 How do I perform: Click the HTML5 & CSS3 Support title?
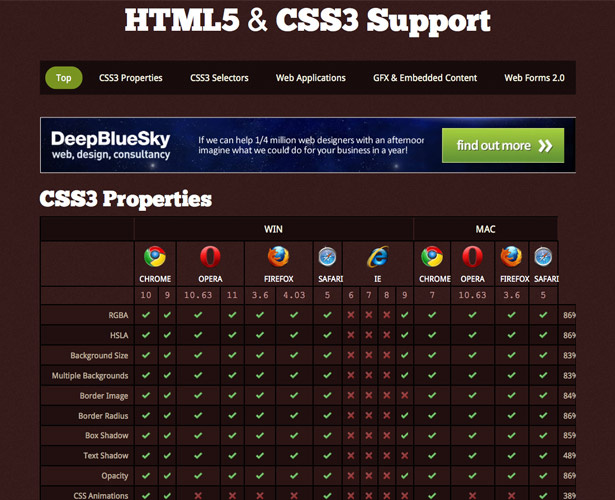pos(308,20)
